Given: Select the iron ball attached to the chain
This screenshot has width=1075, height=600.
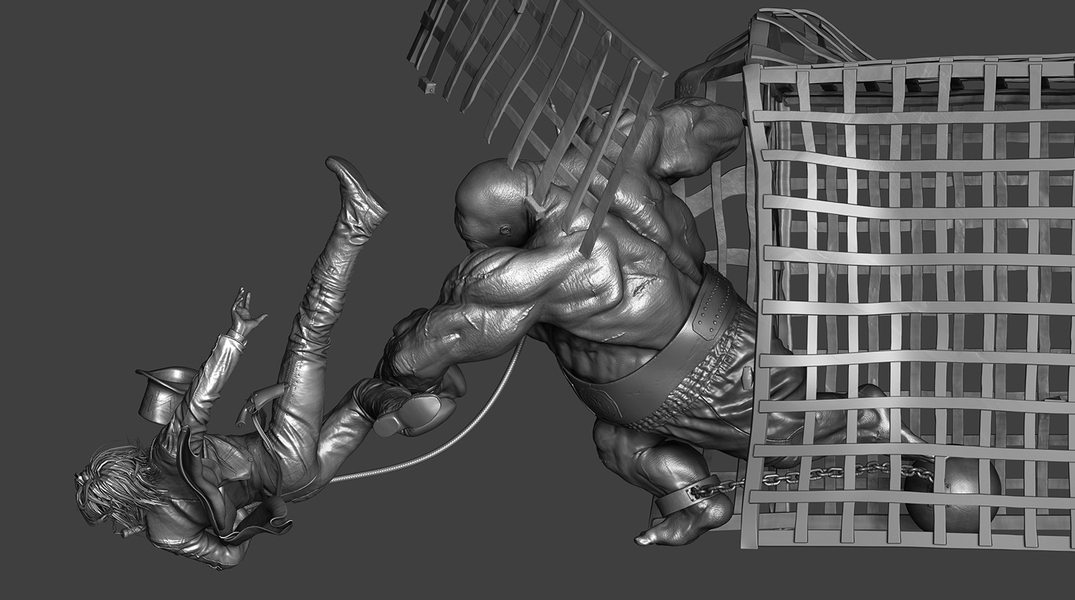Looking at the screenshot, I should [952, 493].
